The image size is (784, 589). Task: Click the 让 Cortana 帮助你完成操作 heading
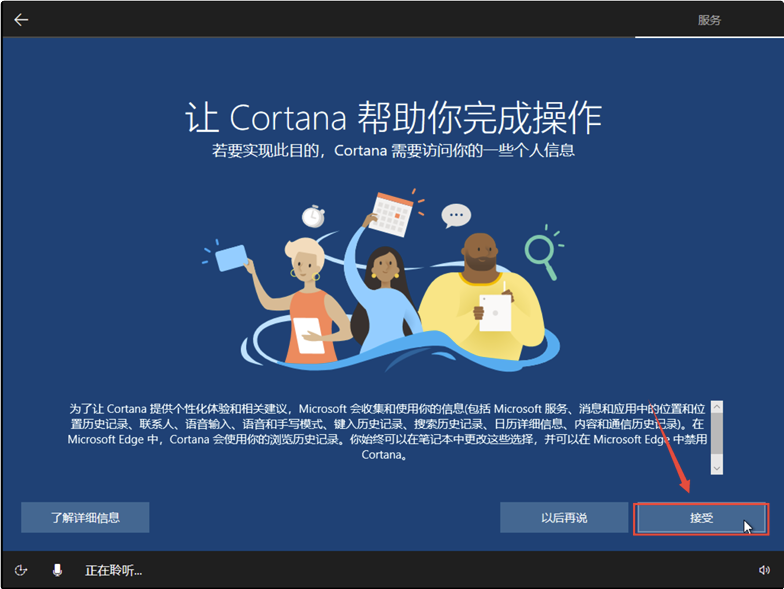(393, 118)
